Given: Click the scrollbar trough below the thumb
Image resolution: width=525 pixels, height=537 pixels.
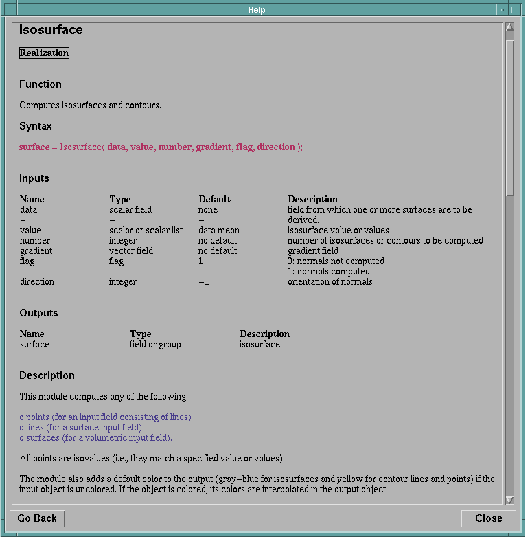Looking at the screenshot, I should [510, 346].
